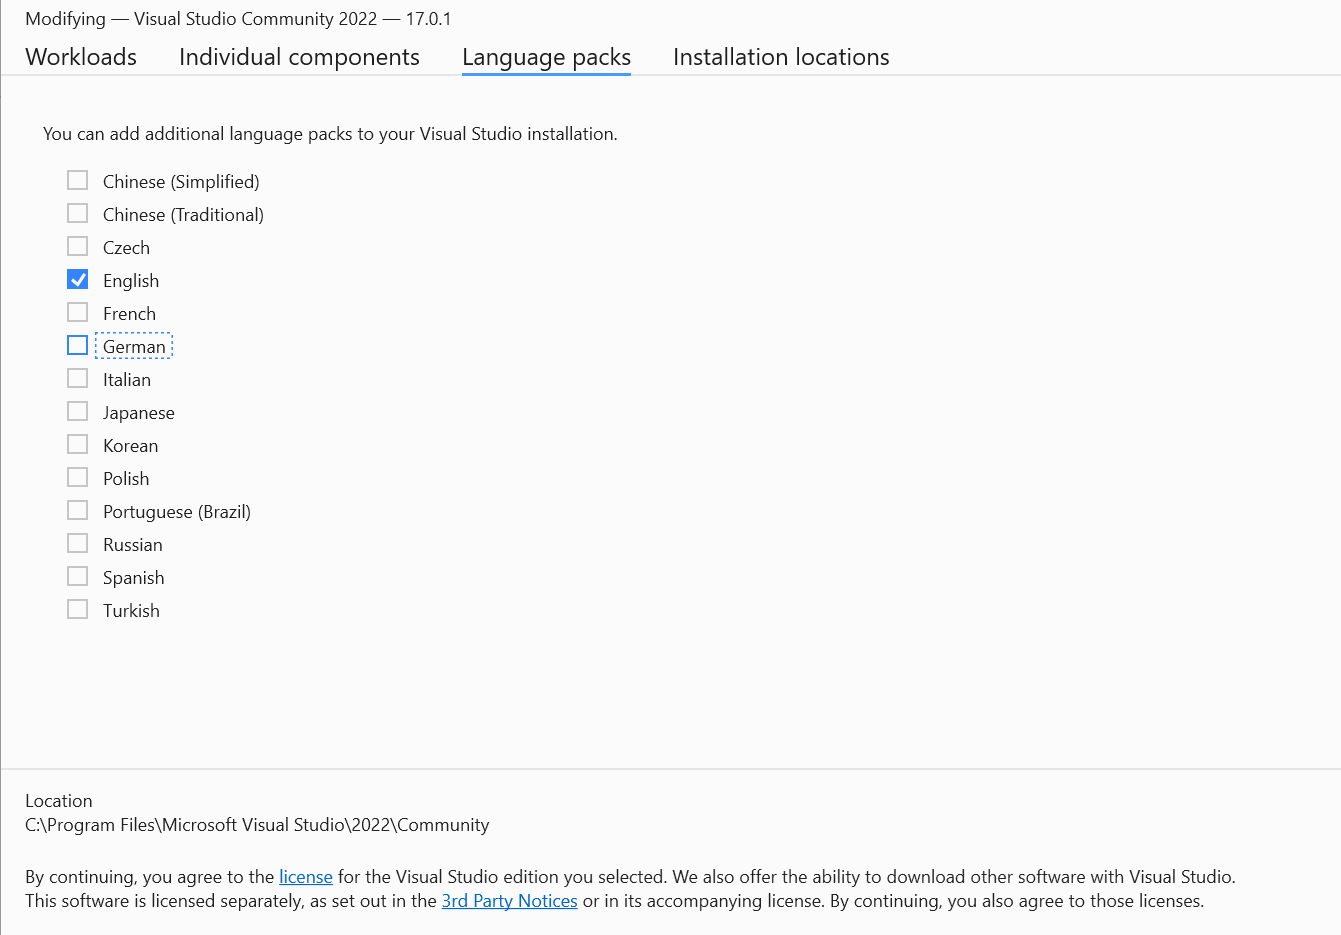Enable the Polish language pack

coord(77,477)
